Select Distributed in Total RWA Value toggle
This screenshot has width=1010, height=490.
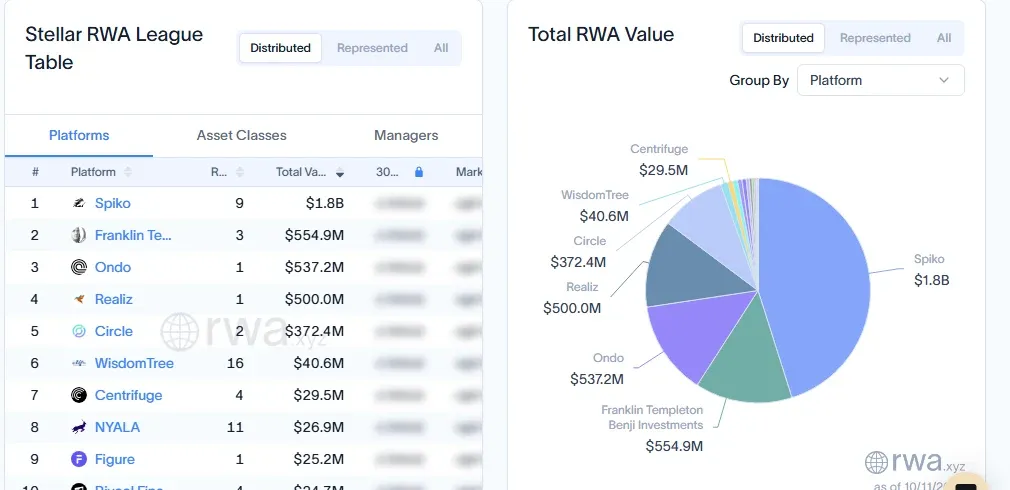click(783, 38)
